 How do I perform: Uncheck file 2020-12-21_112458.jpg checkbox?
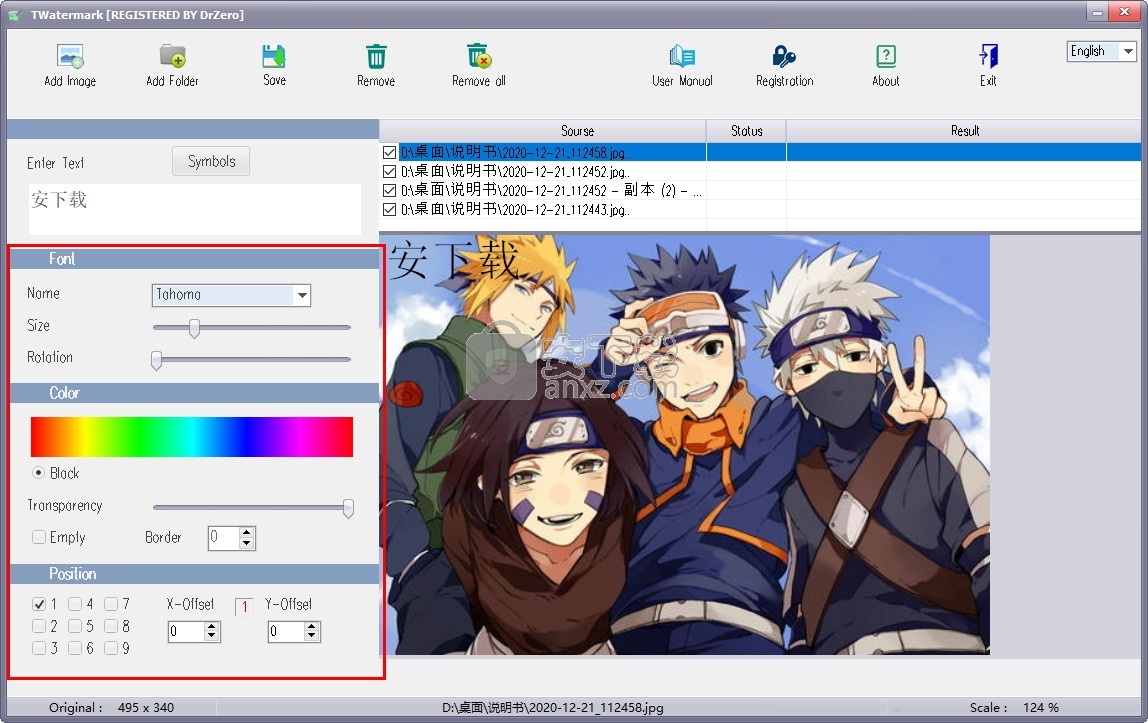pyautogui.click(x=390, y=152)
